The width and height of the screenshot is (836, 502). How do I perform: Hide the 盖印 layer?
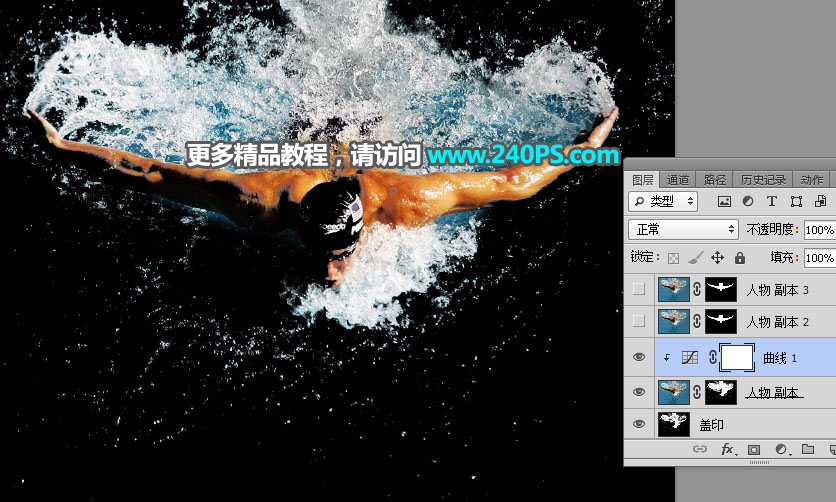(639, 424)
